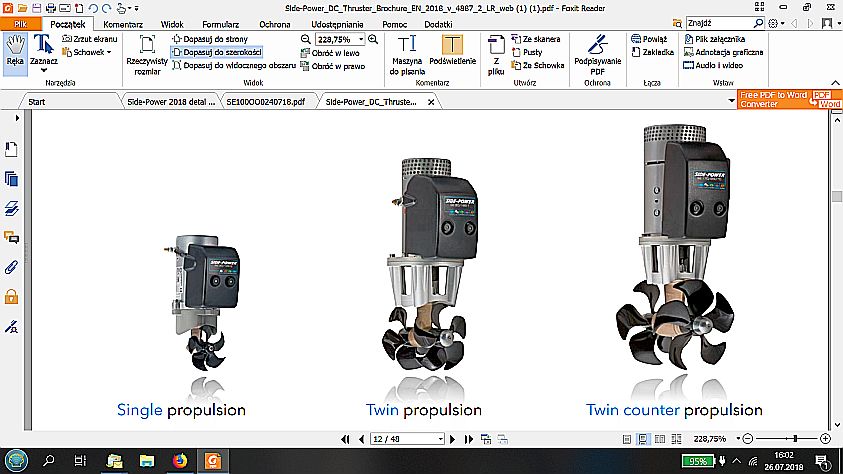843x474 pixels.
Task: Enable continuous page view mode
Action: click(x=643, y=439)
